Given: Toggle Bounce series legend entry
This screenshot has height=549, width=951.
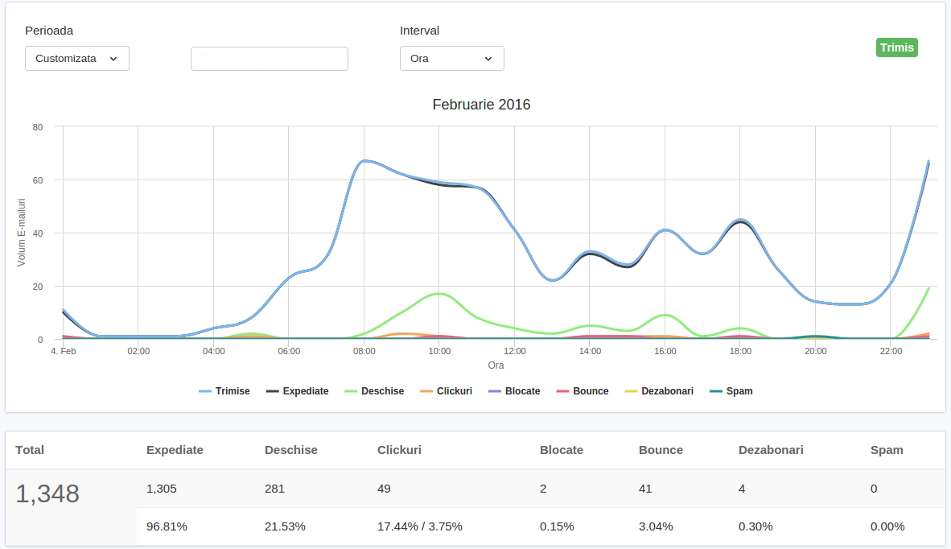Looking at the screenshot, I should click(581, 391).
